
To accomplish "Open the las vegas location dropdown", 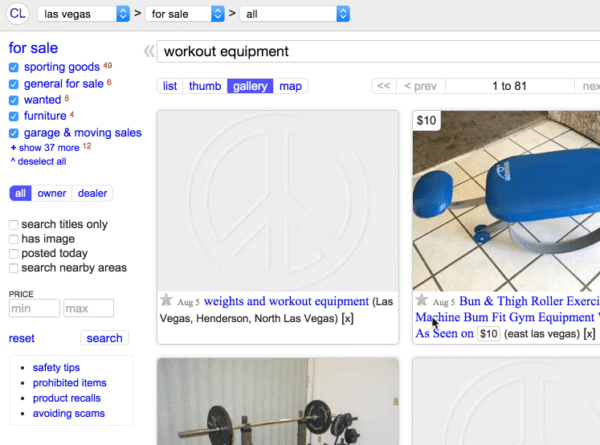I will pos(83,14).
